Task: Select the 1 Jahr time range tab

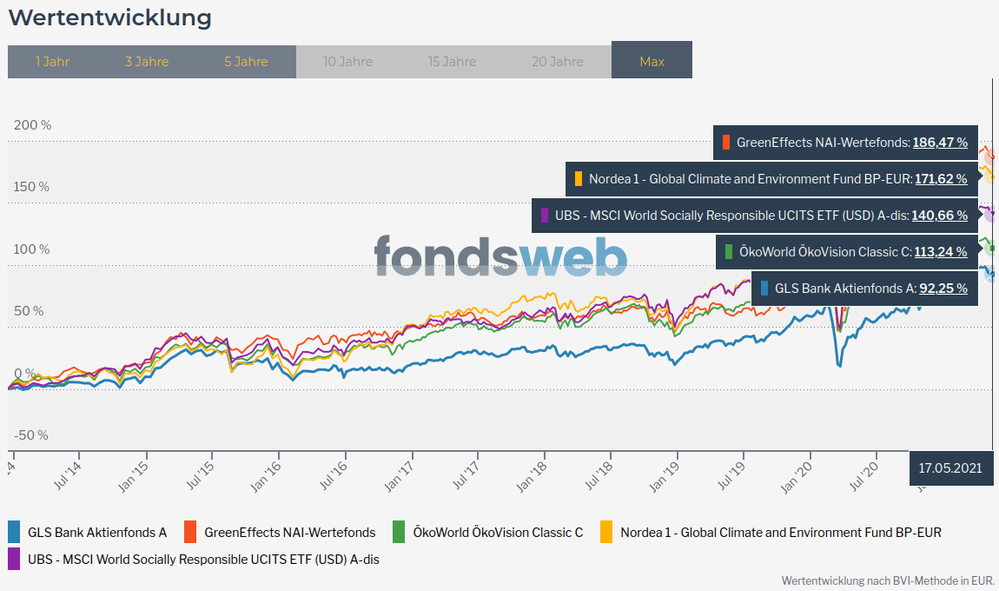Action: [52, 61]
